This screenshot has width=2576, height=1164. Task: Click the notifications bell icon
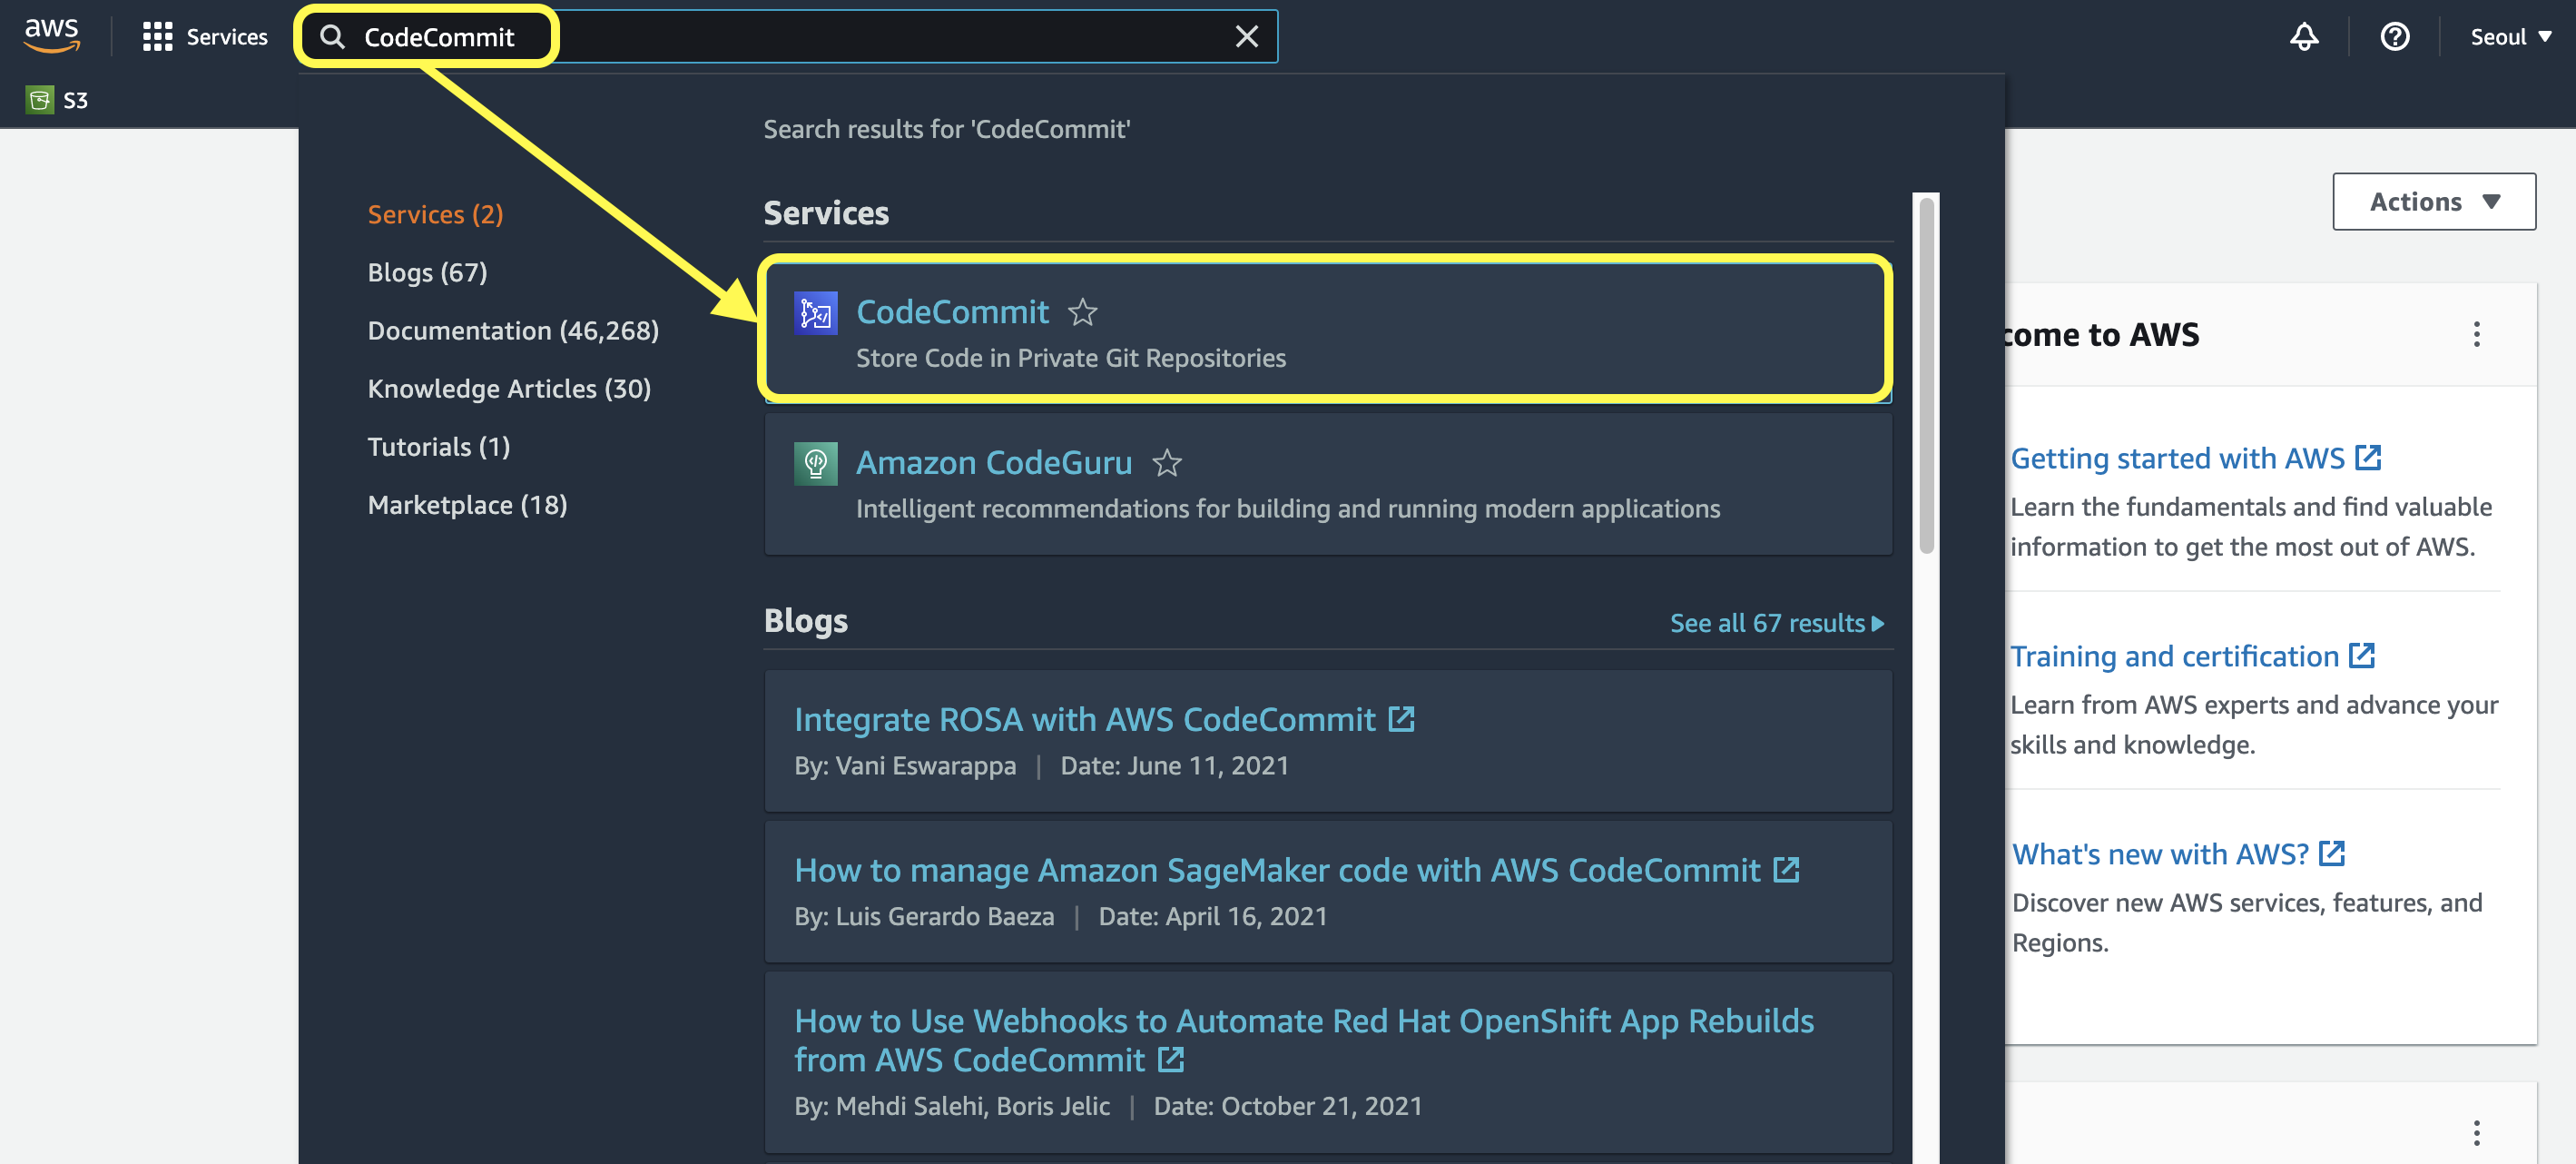(2303, 37)
